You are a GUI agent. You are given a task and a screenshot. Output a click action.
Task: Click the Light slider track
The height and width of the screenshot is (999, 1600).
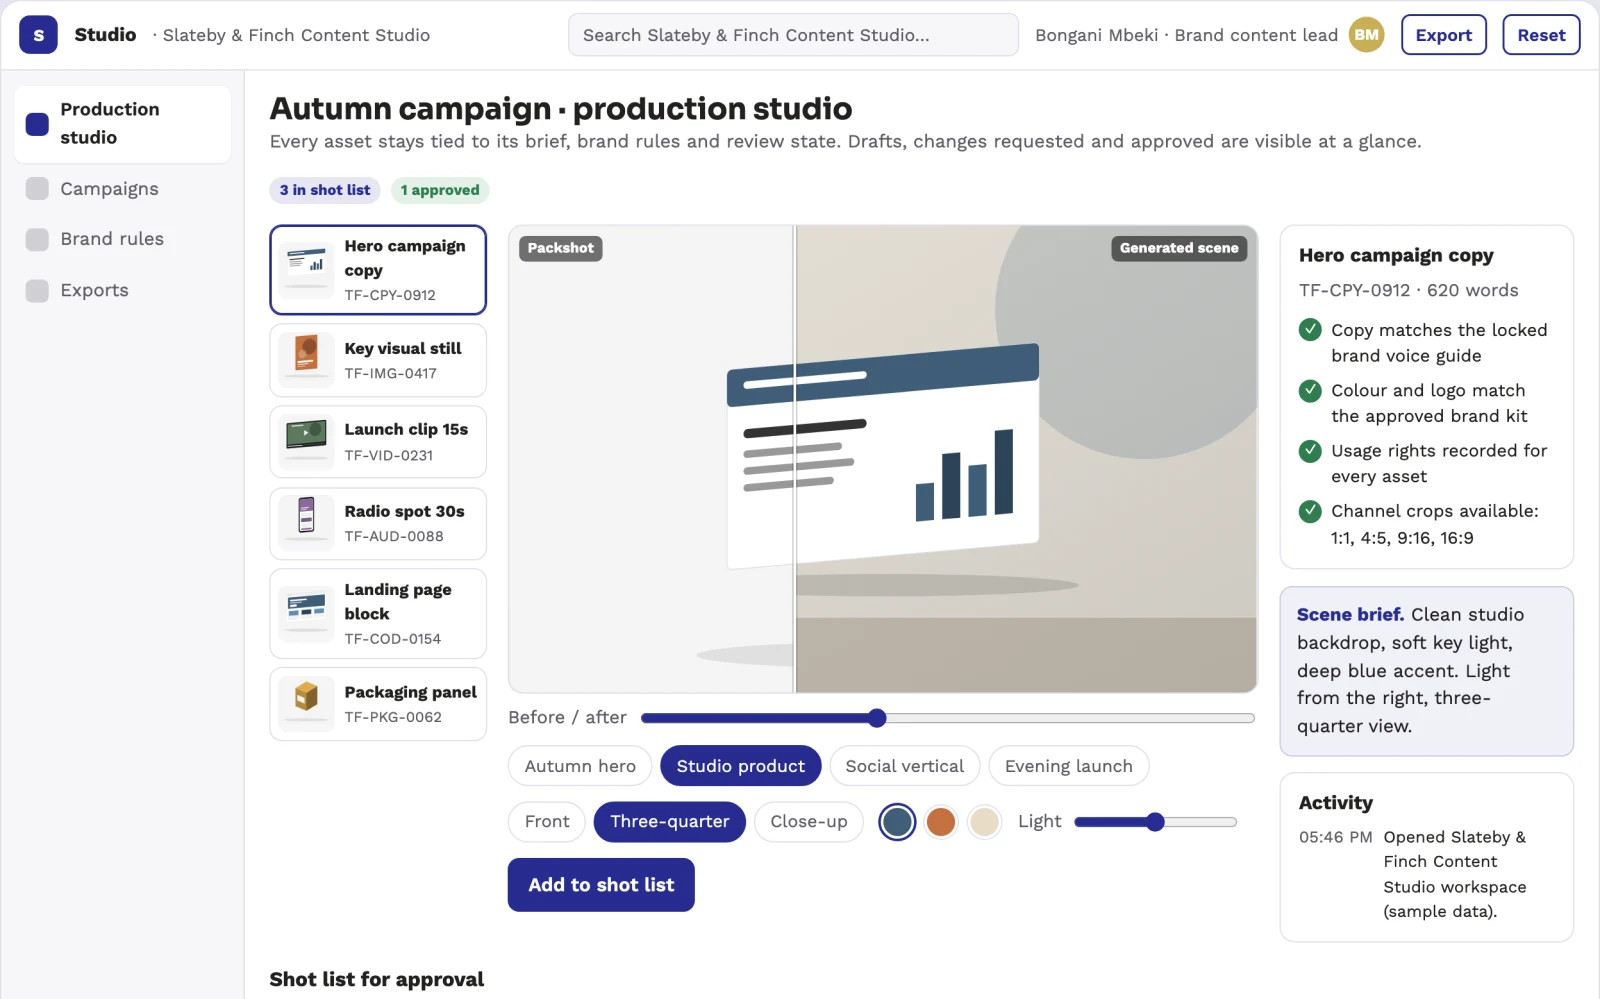coord(1156,822)
